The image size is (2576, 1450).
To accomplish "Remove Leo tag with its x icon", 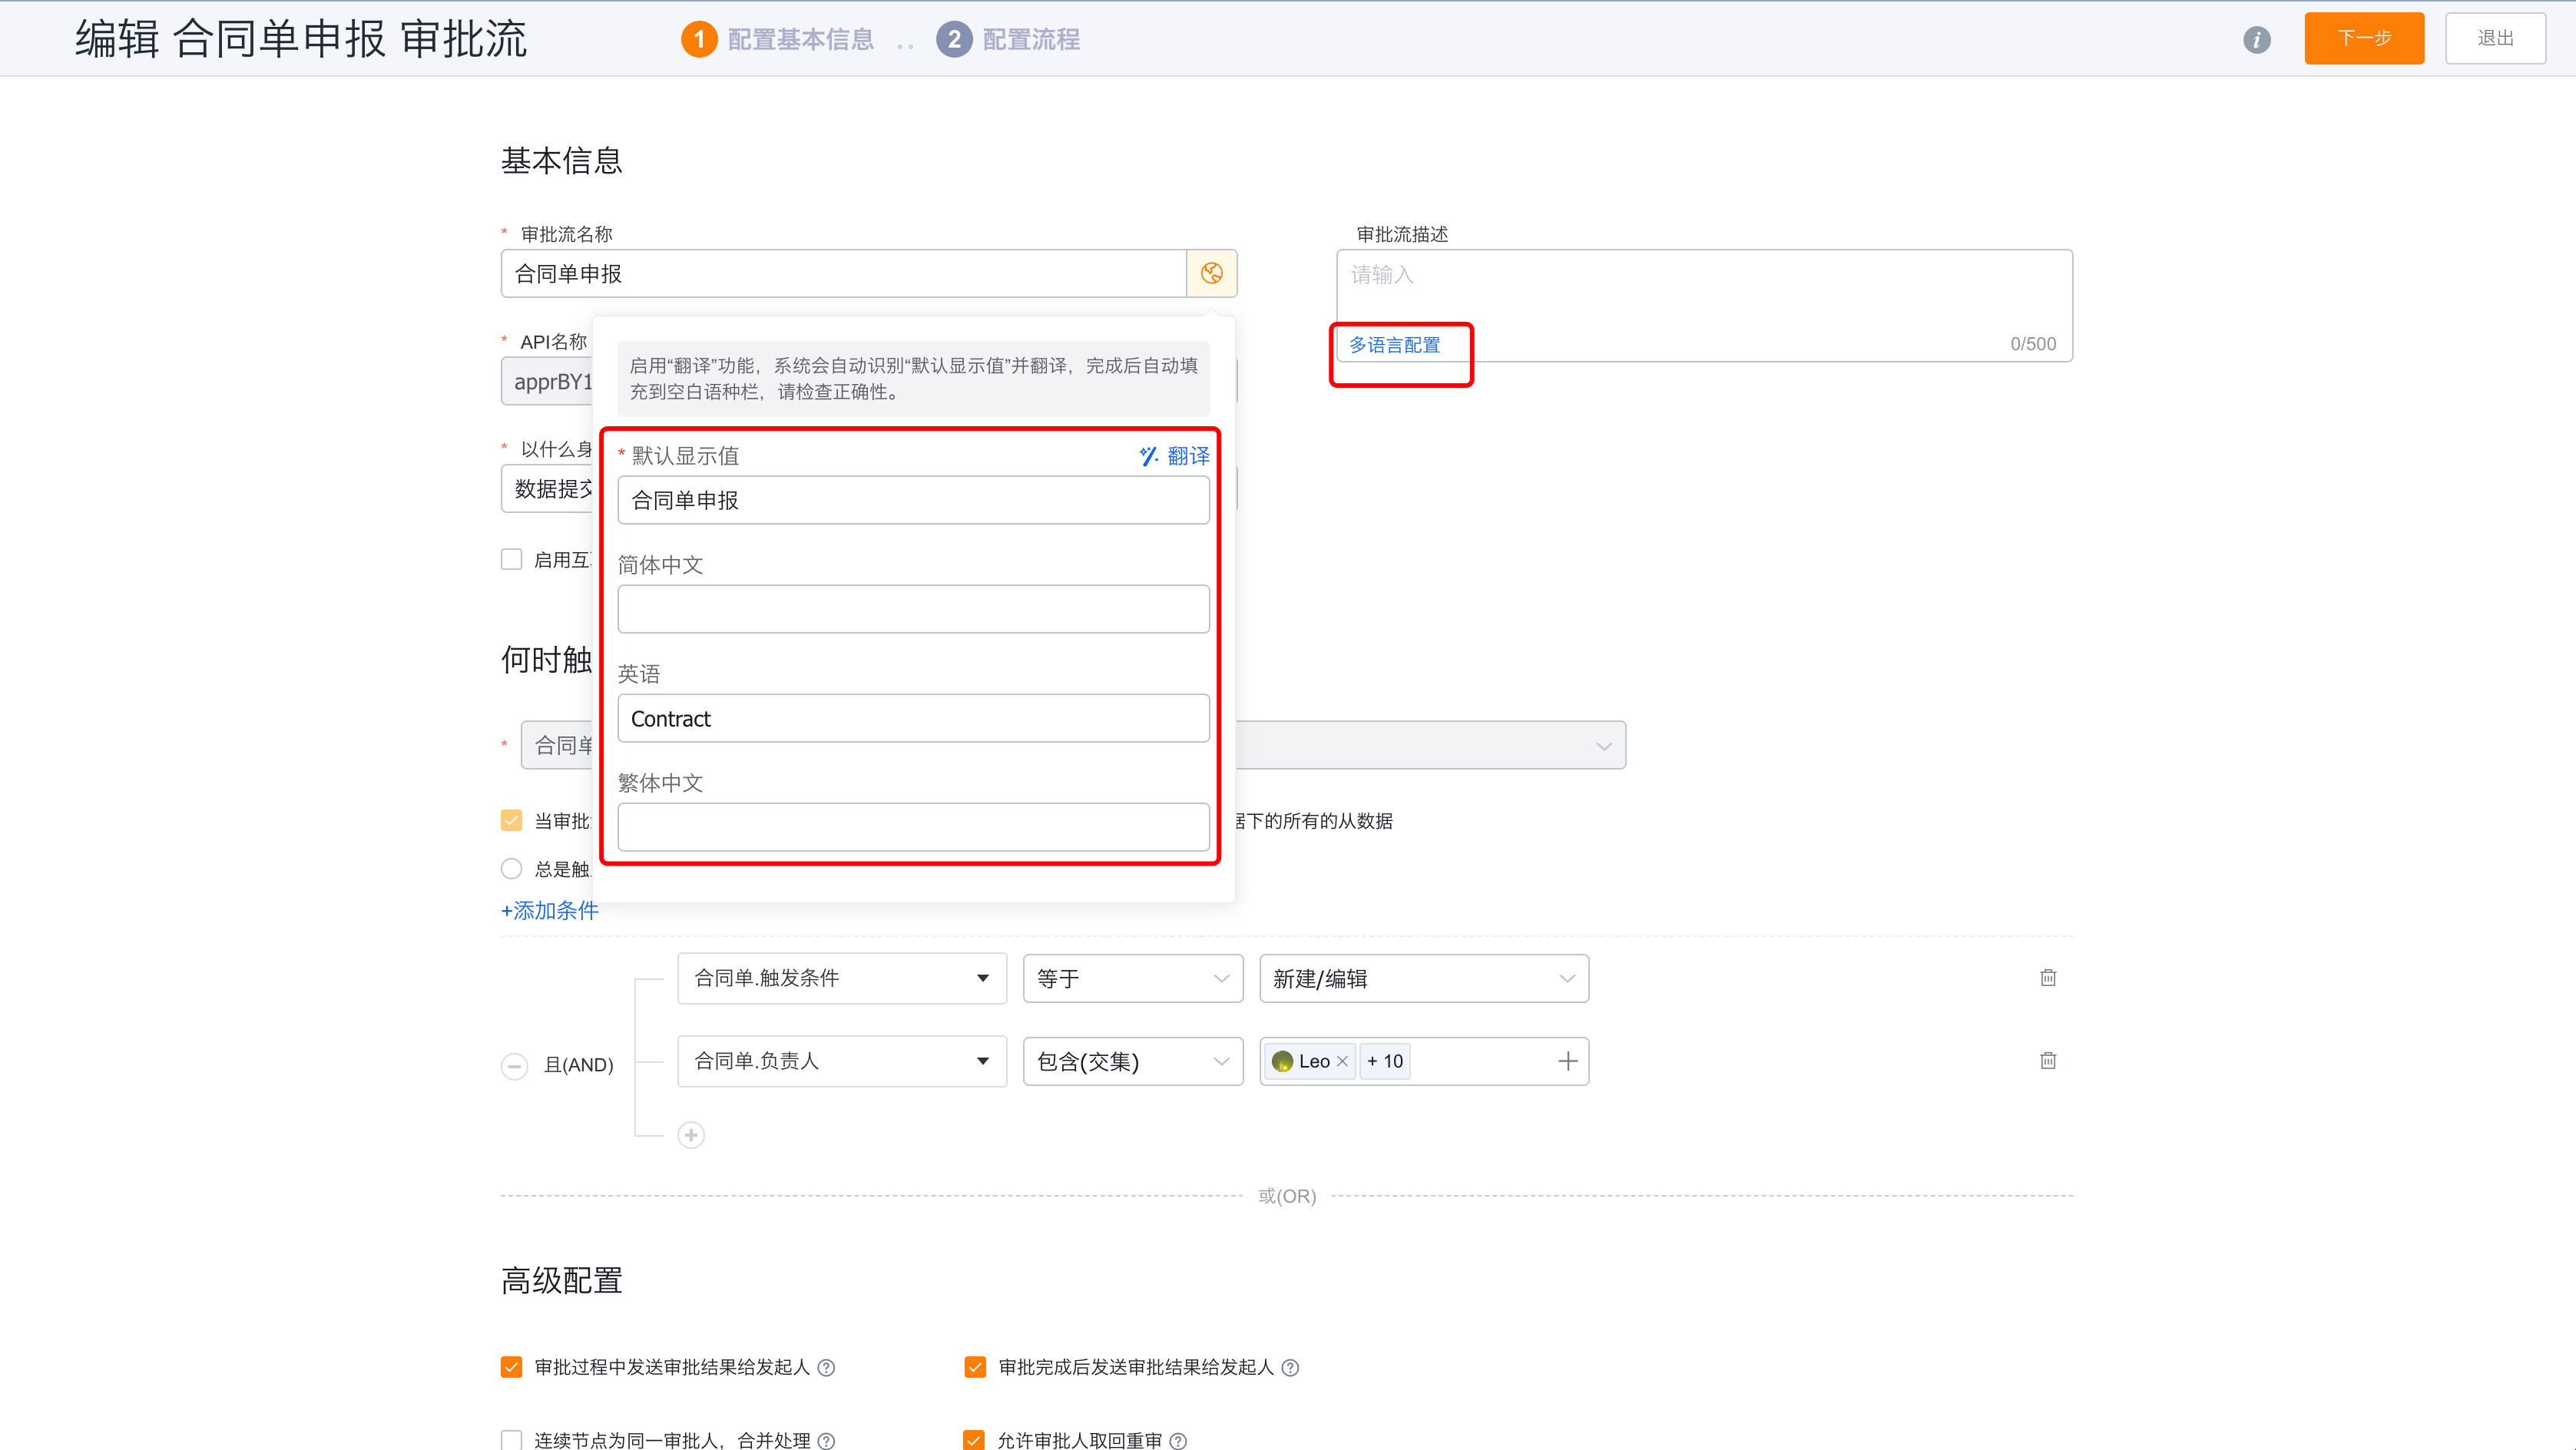I will [1342, 1061].
